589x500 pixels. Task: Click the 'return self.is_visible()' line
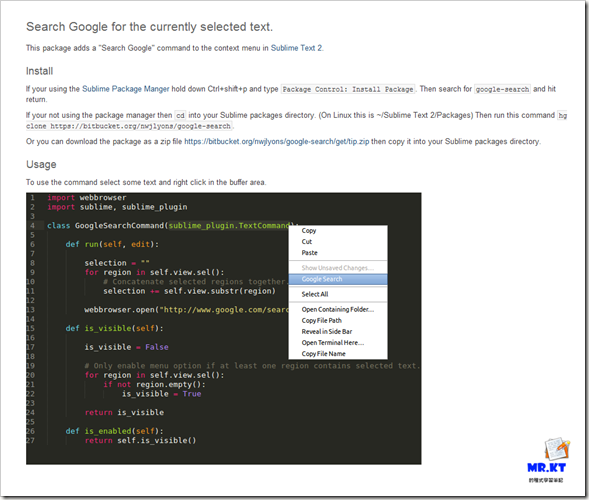(140, 440)
